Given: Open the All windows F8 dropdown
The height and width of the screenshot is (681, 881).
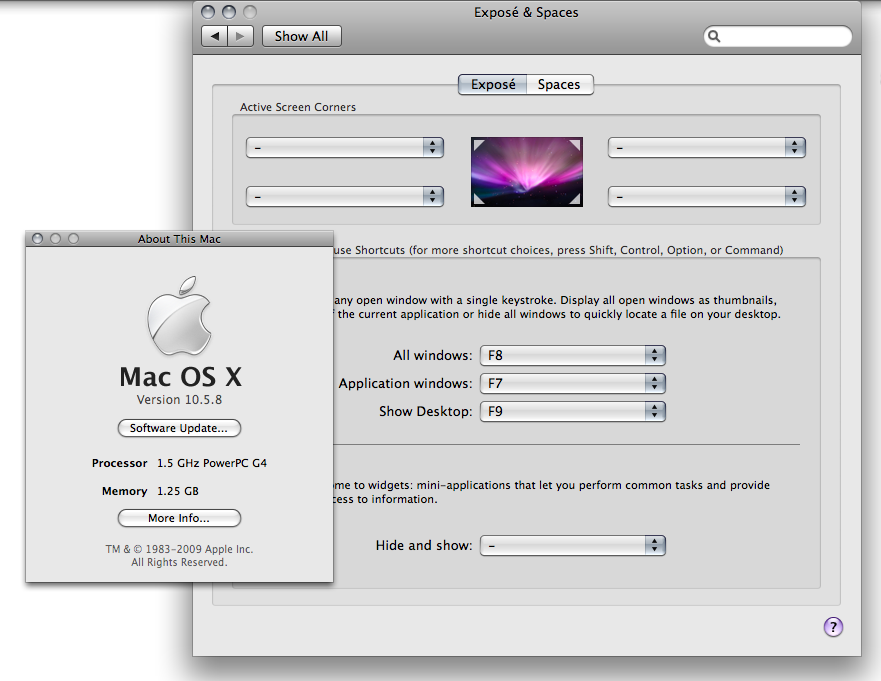Looking at the screenshot, I should pos(573,355).
